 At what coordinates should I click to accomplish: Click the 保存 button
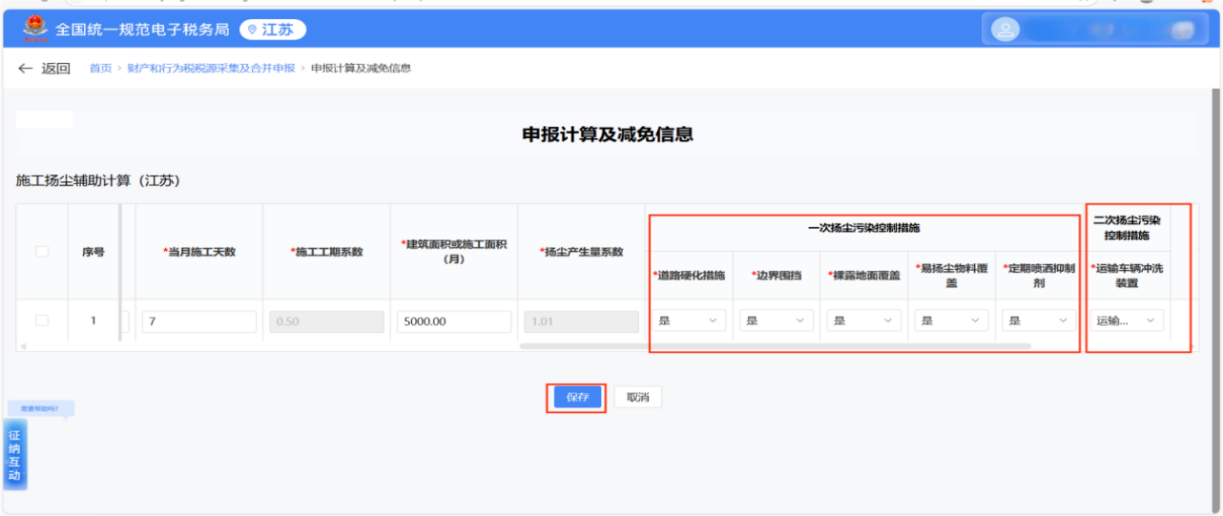(x=577, y=397)
